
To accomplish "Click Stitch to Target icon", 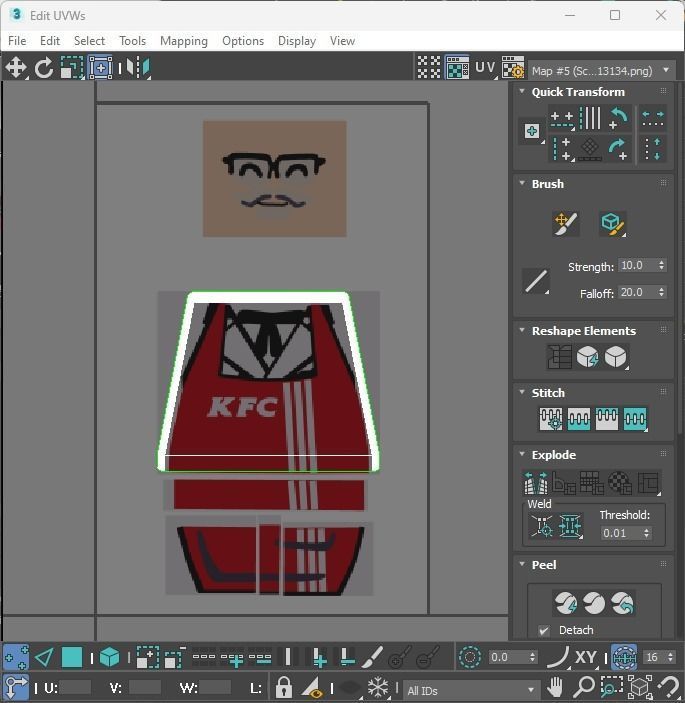I will (551, 419).
